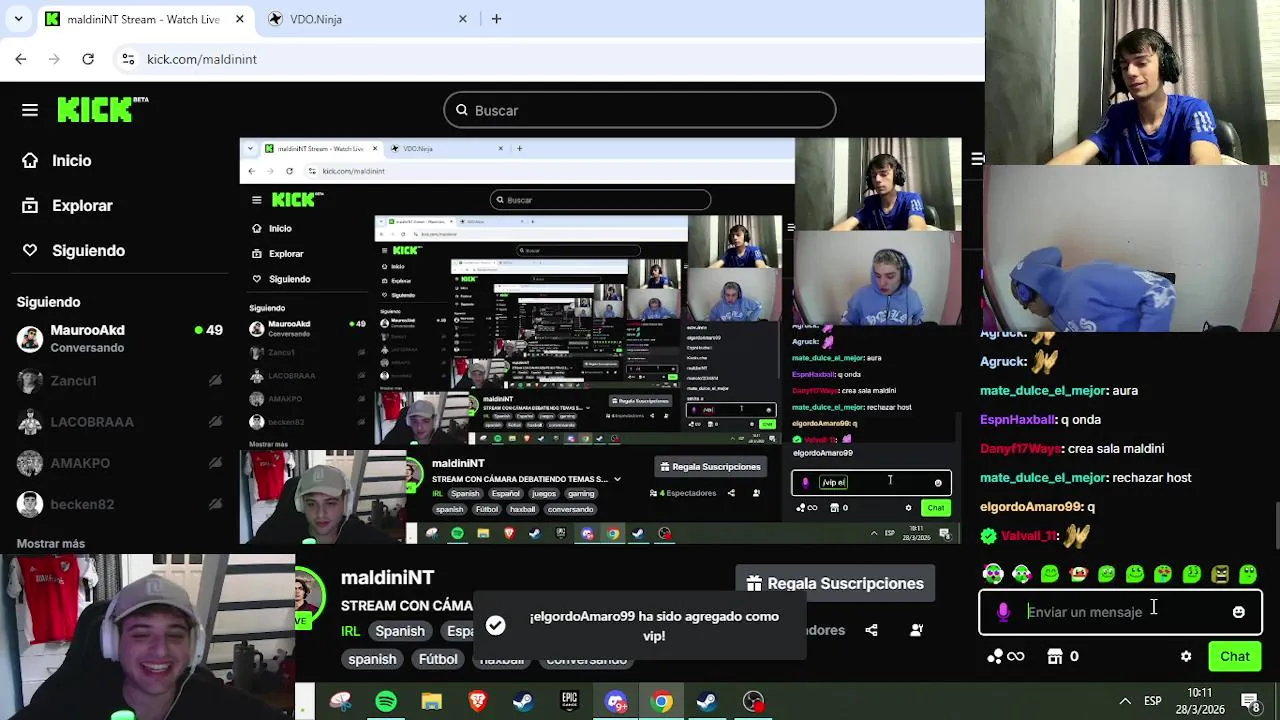Click the green verified badge beside Valvall_11
The image size is (1280, 720).
(x=989, y=536)
